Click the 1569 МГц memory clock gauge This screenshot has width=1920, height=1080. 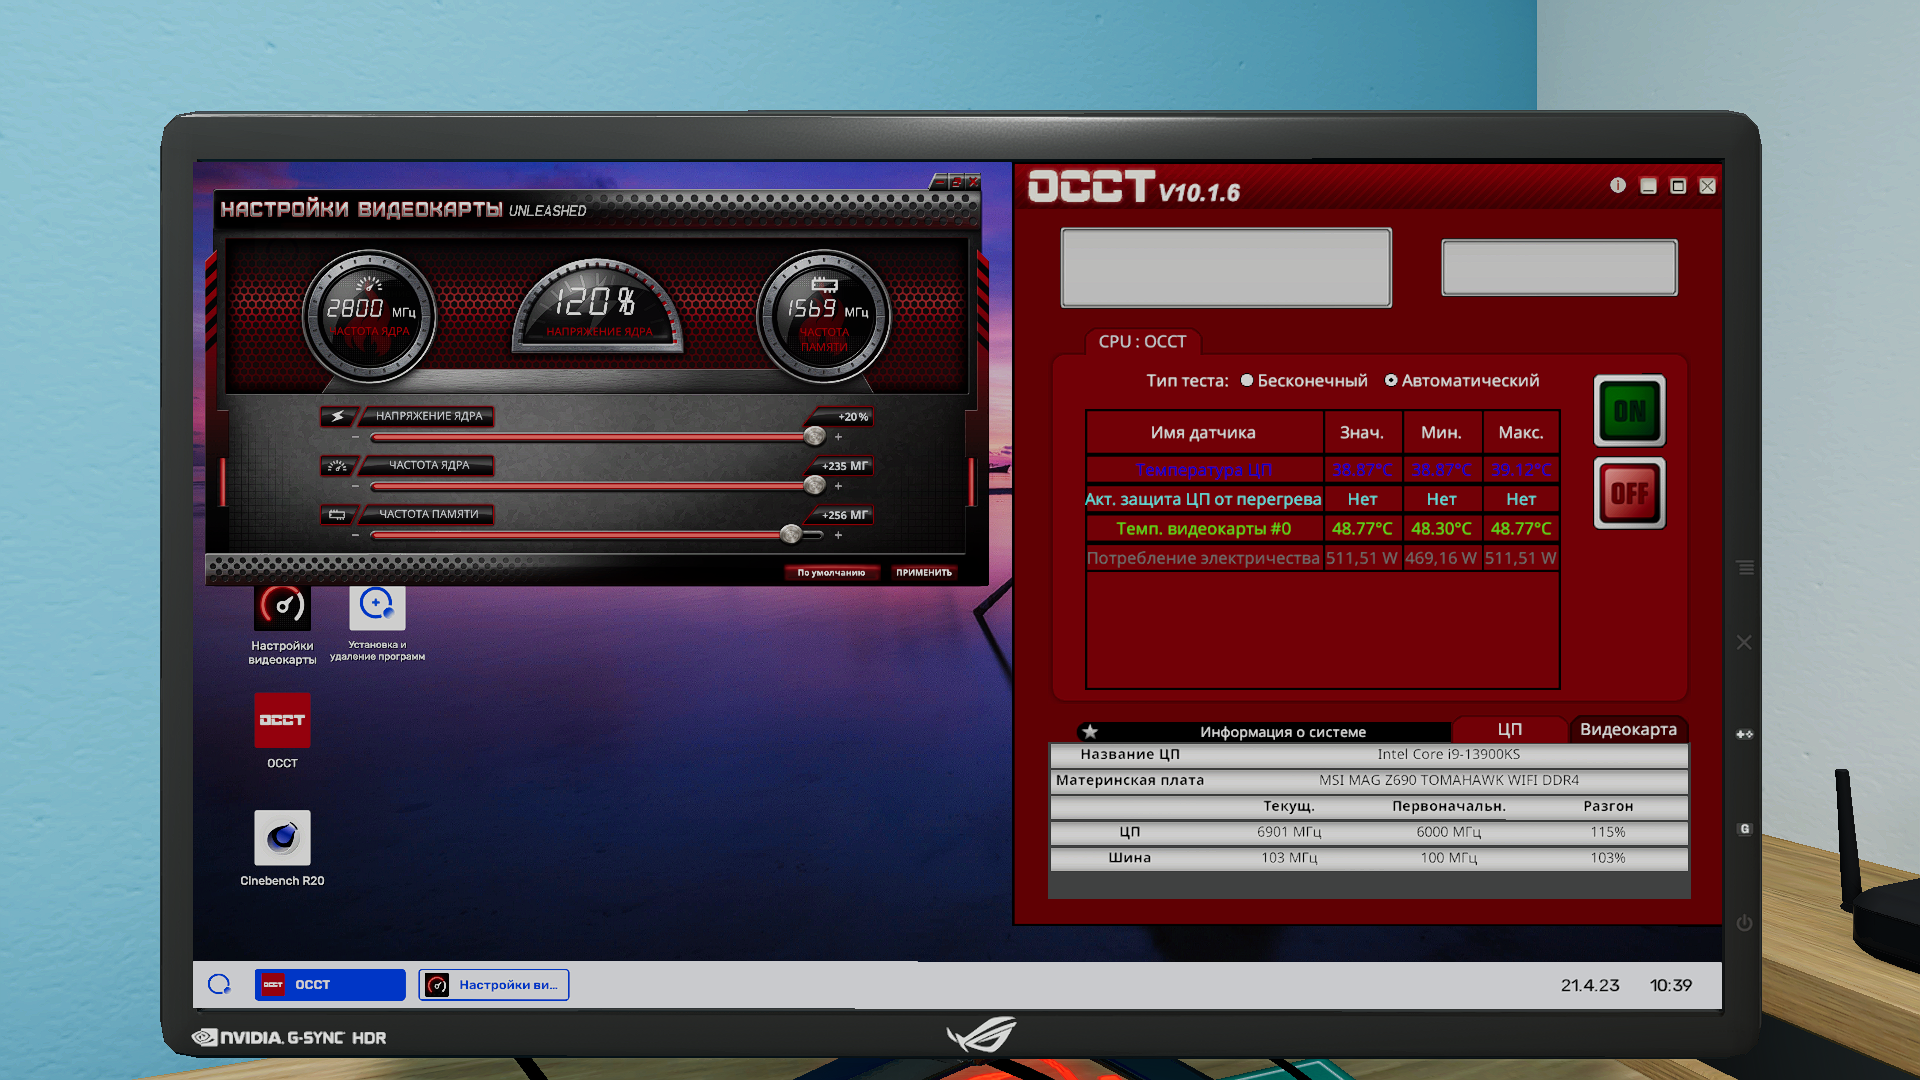pos(824,315)
